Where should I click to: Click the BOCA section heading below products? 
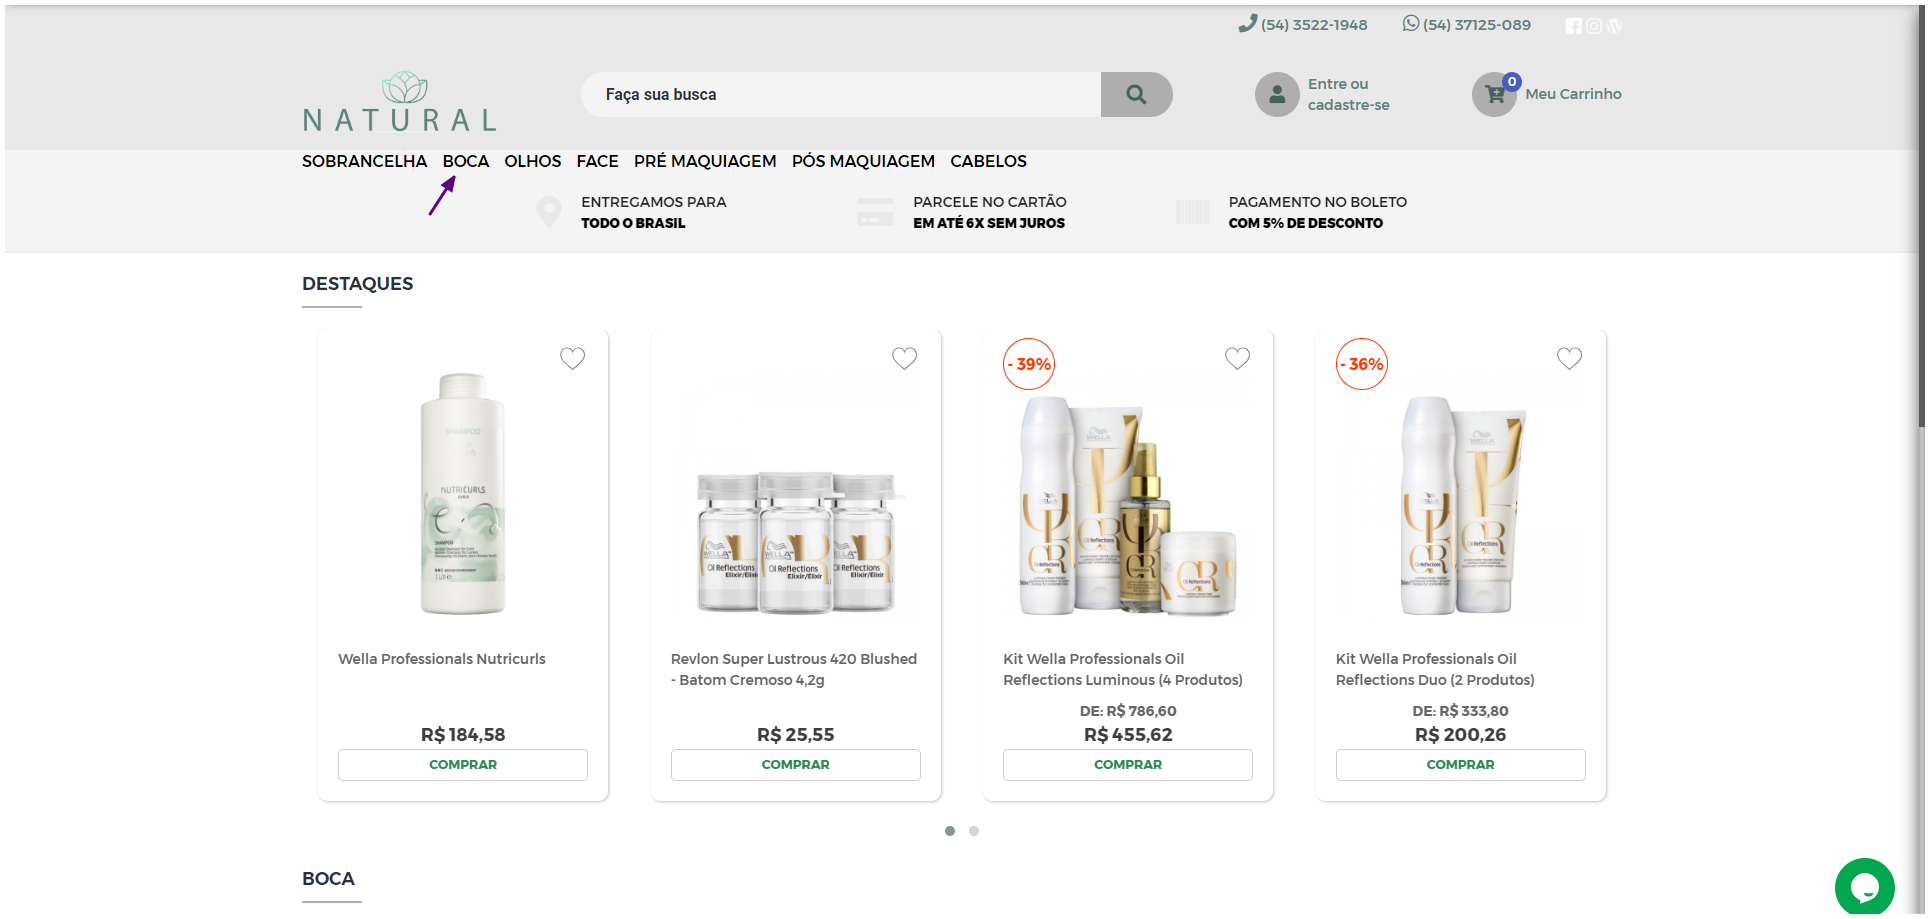point(328,879)
